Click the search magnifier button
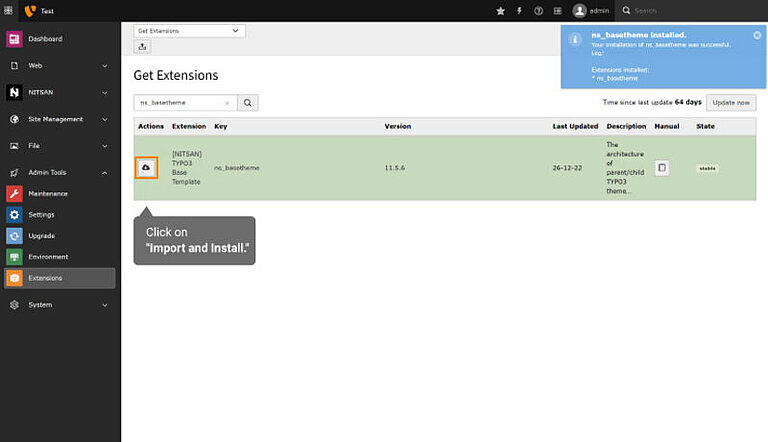 [248, 102]
